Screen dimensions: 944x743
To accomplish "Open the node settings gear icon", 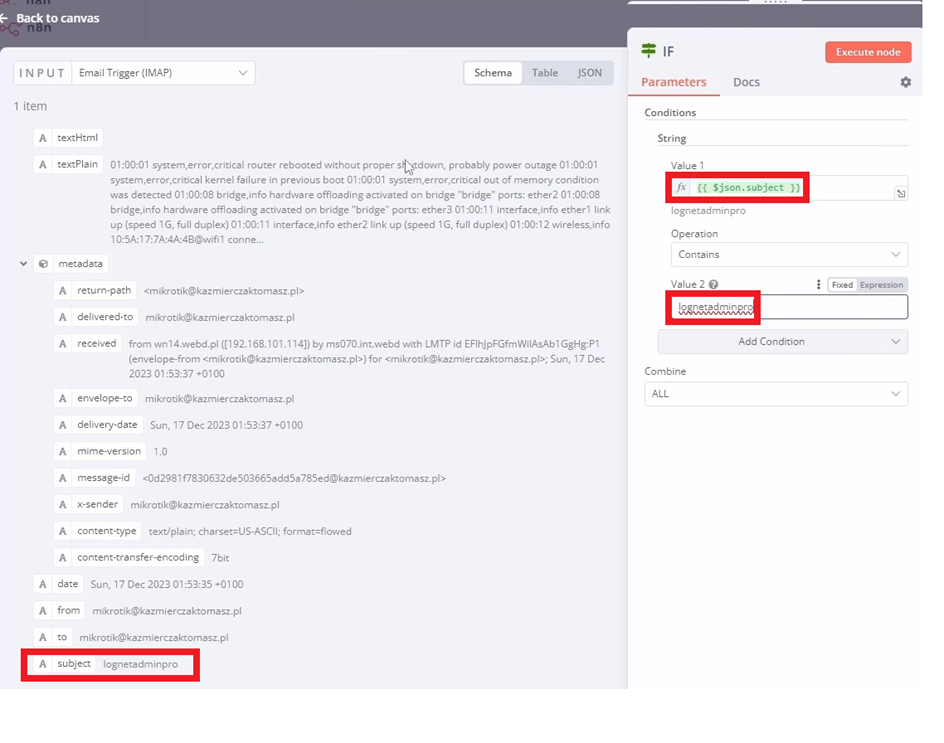I will pyautogui.click(x=905, y=82).
